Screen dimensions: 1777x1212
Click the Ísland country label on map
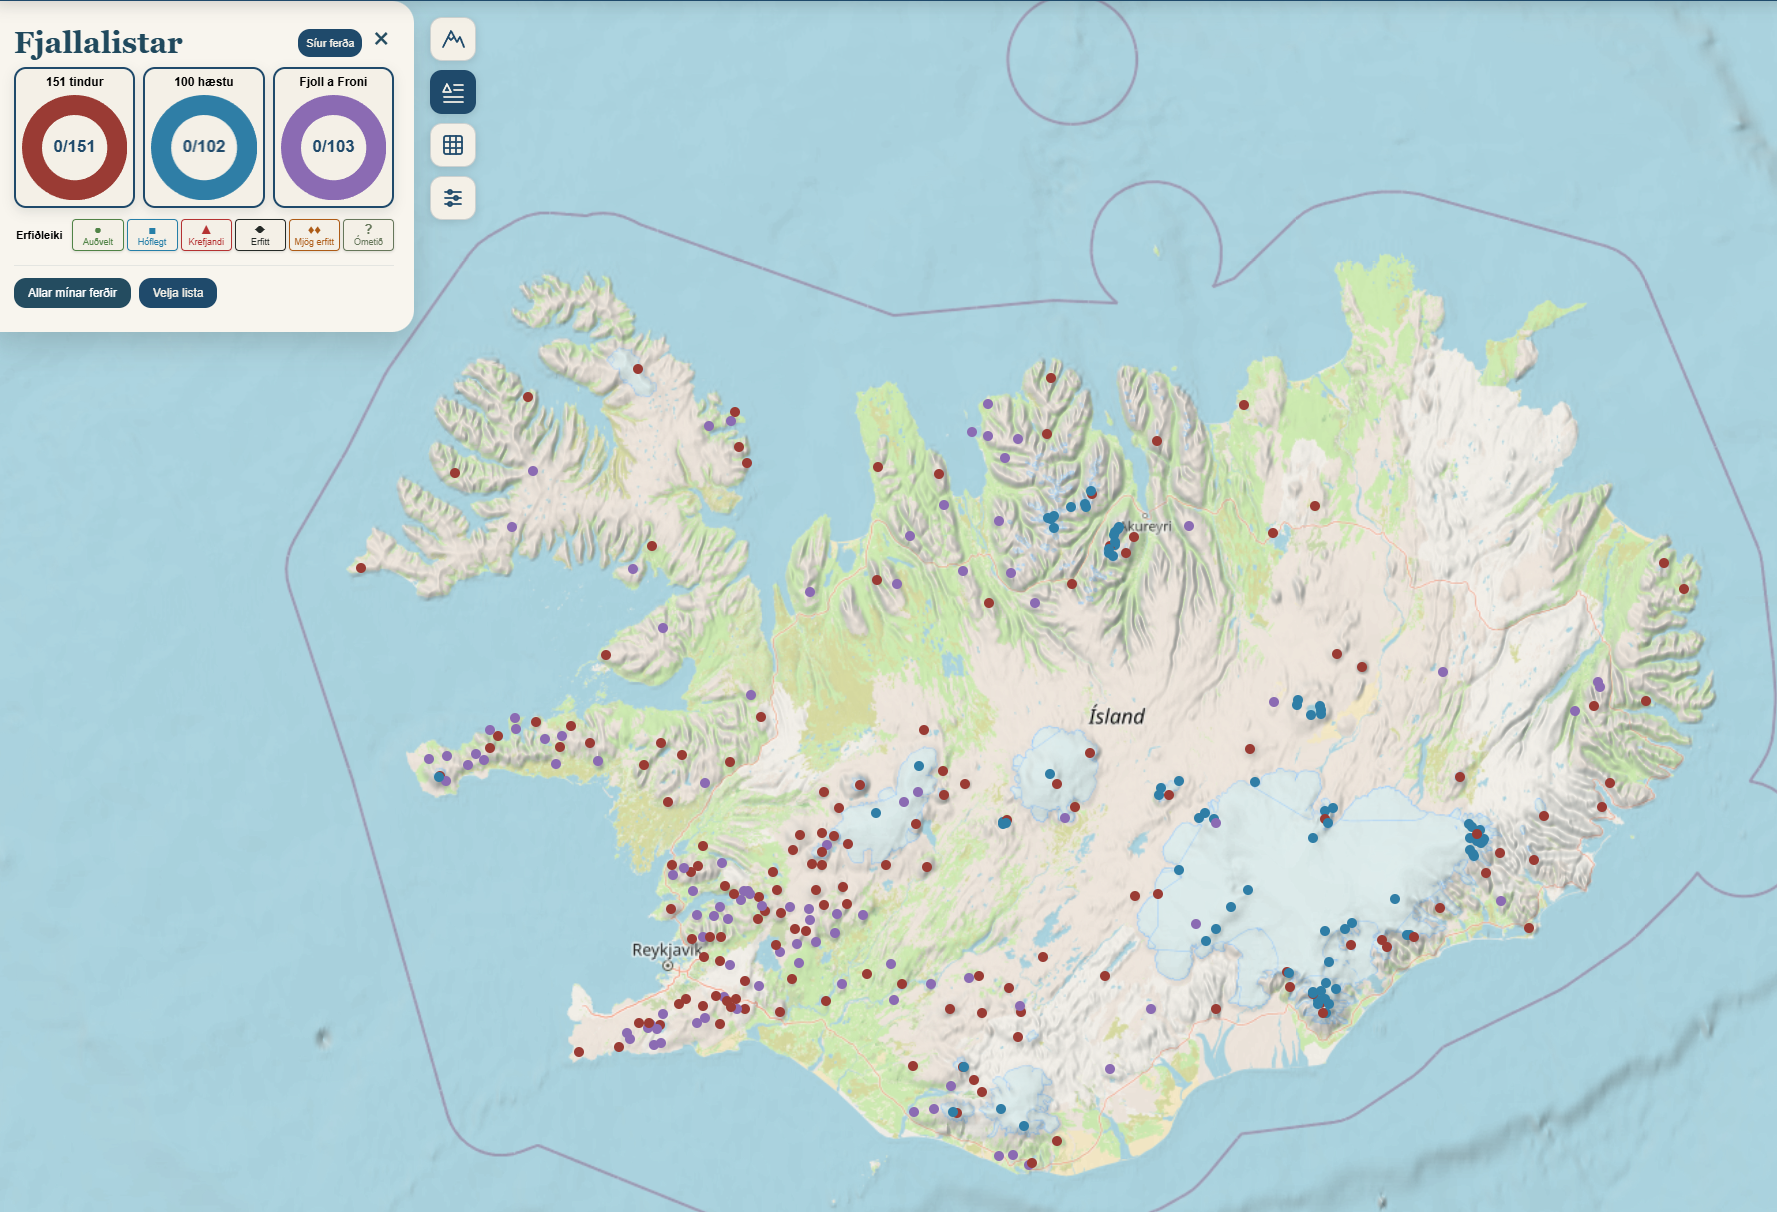point(1117,716)
